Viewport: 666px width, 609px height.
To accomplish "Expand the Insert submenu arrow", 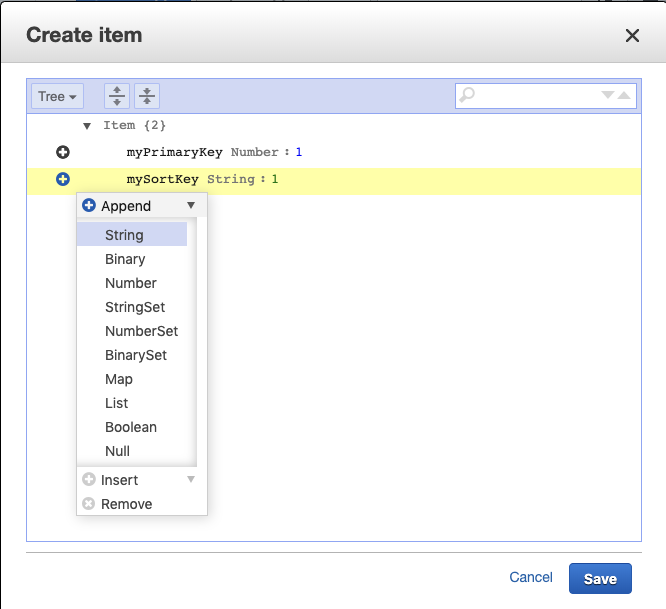I will (x=191, y=480).
